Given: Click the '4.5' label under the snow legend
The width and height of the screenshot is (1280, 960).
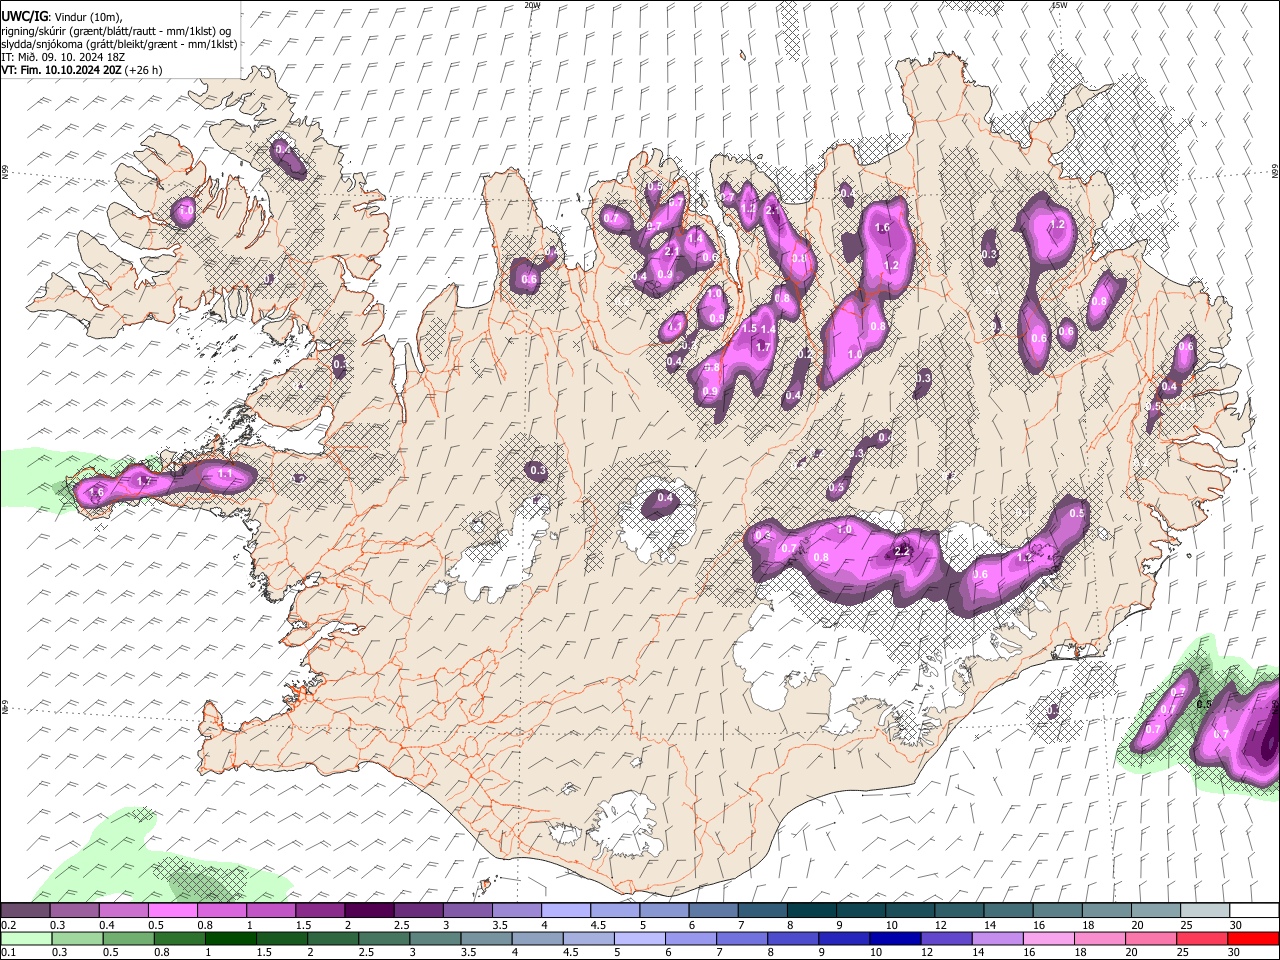Looking at the screenshot, I should point(598,925).
